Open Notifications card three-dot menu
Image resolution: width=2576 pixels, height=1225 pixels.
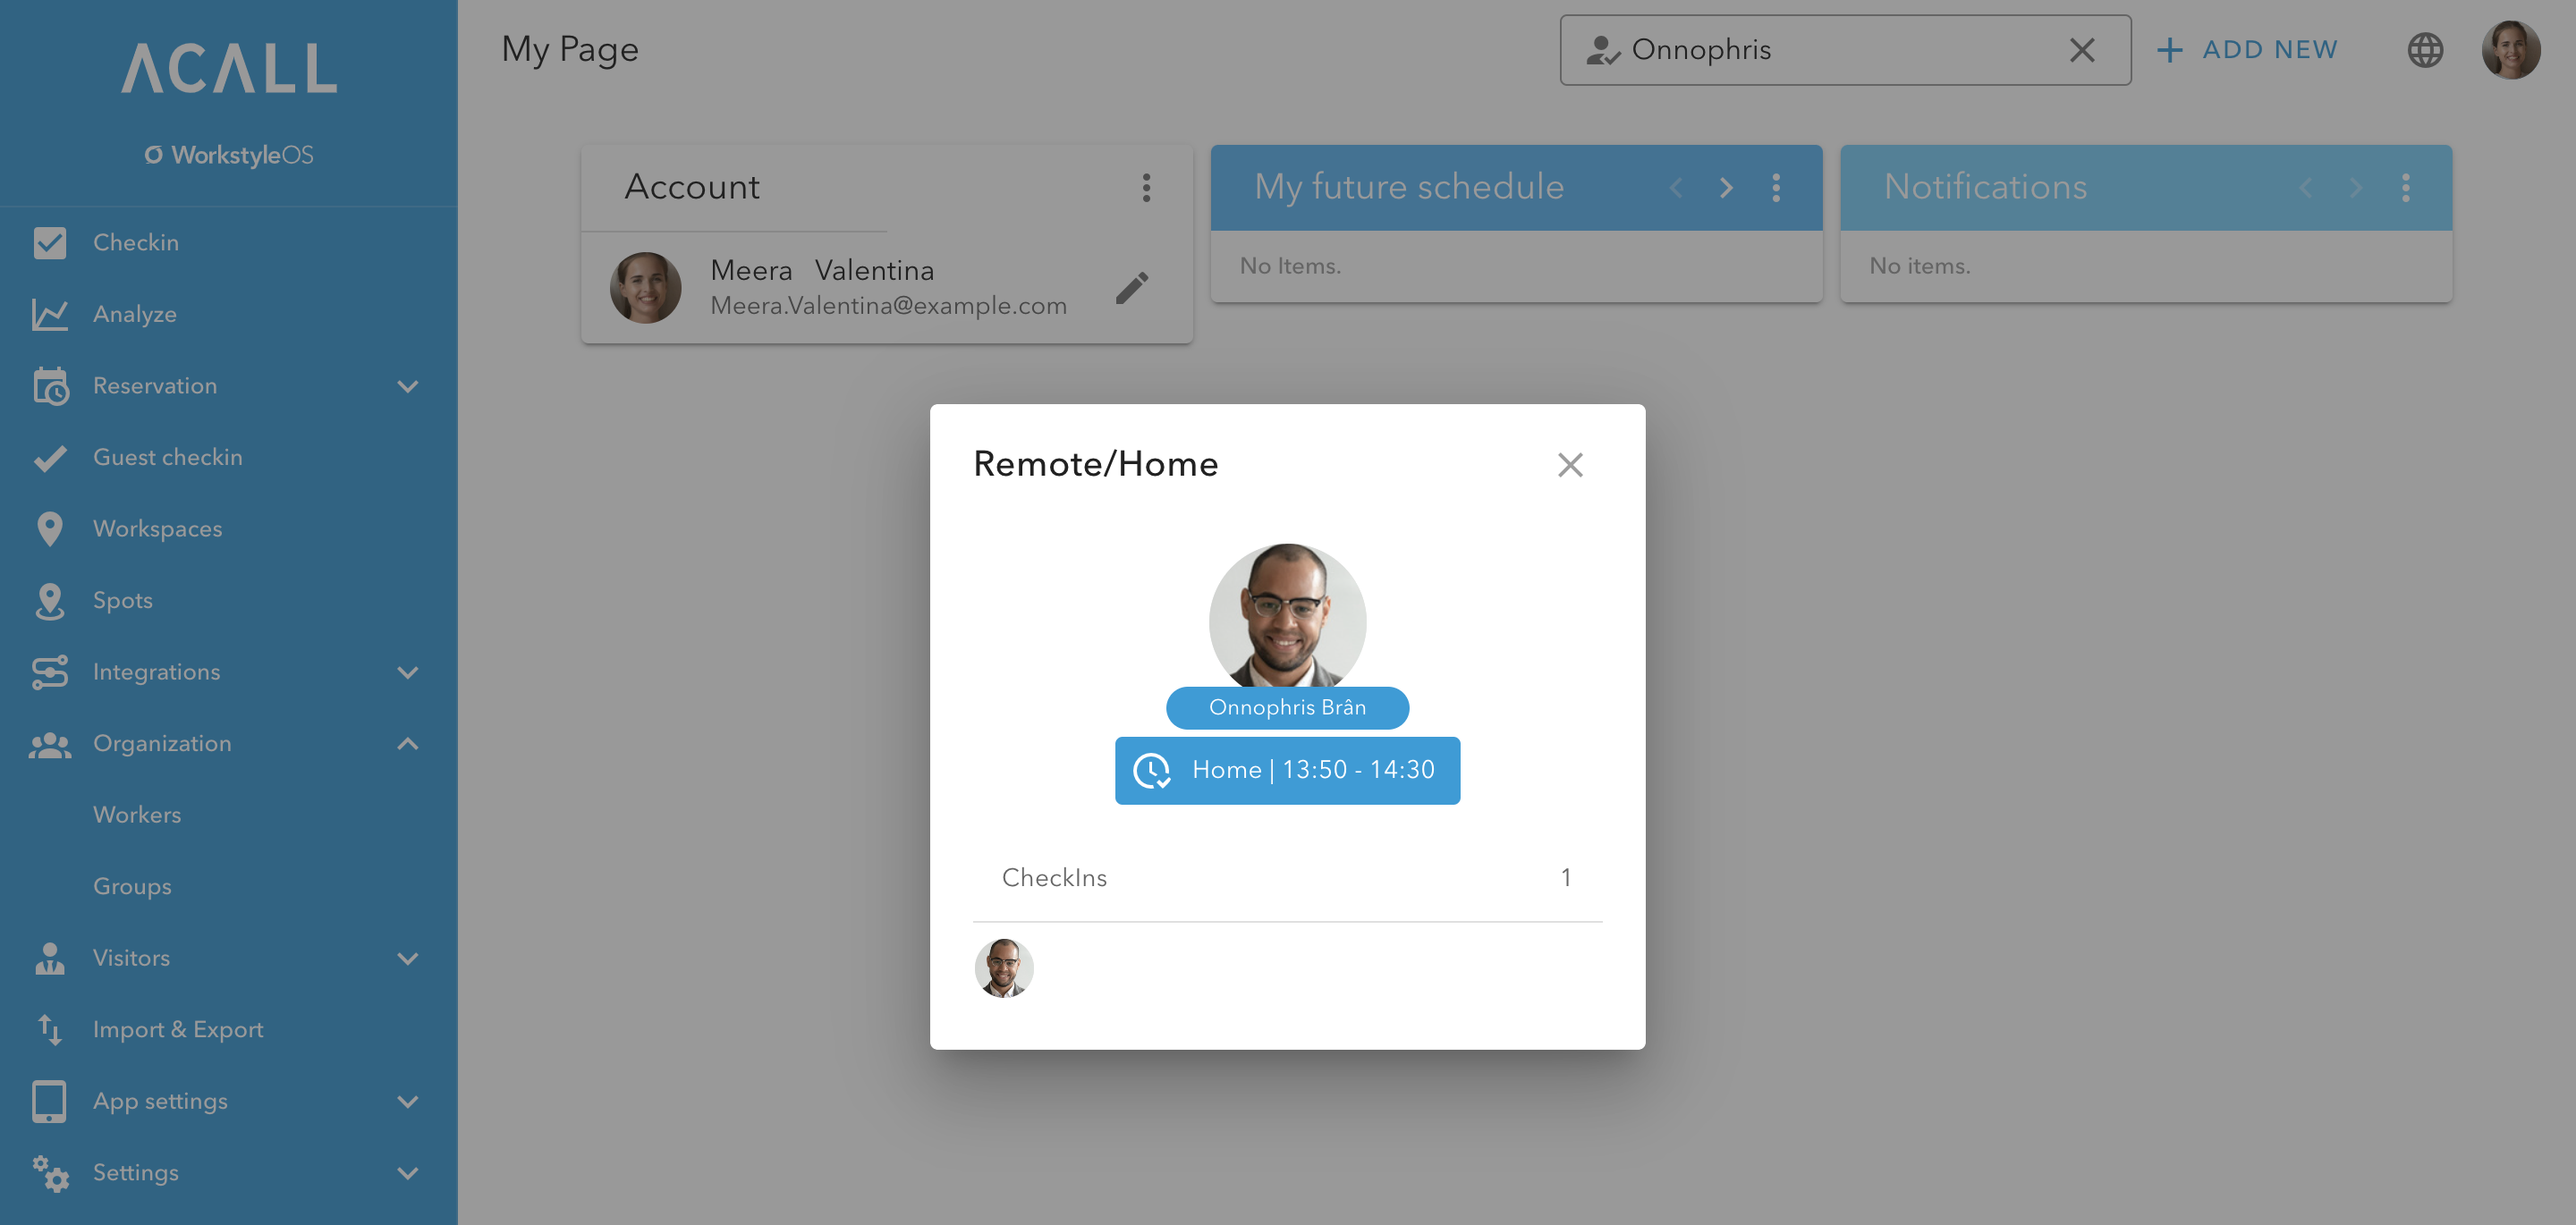[2406, 187]
